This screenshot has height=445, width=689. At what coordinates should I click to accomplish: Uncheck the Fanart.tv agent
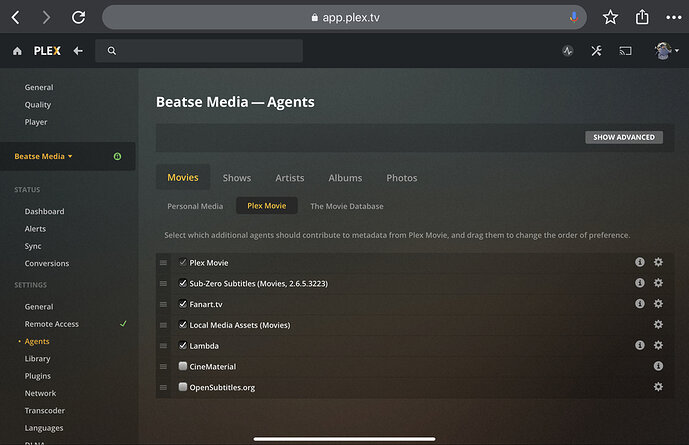pos(183,304)
